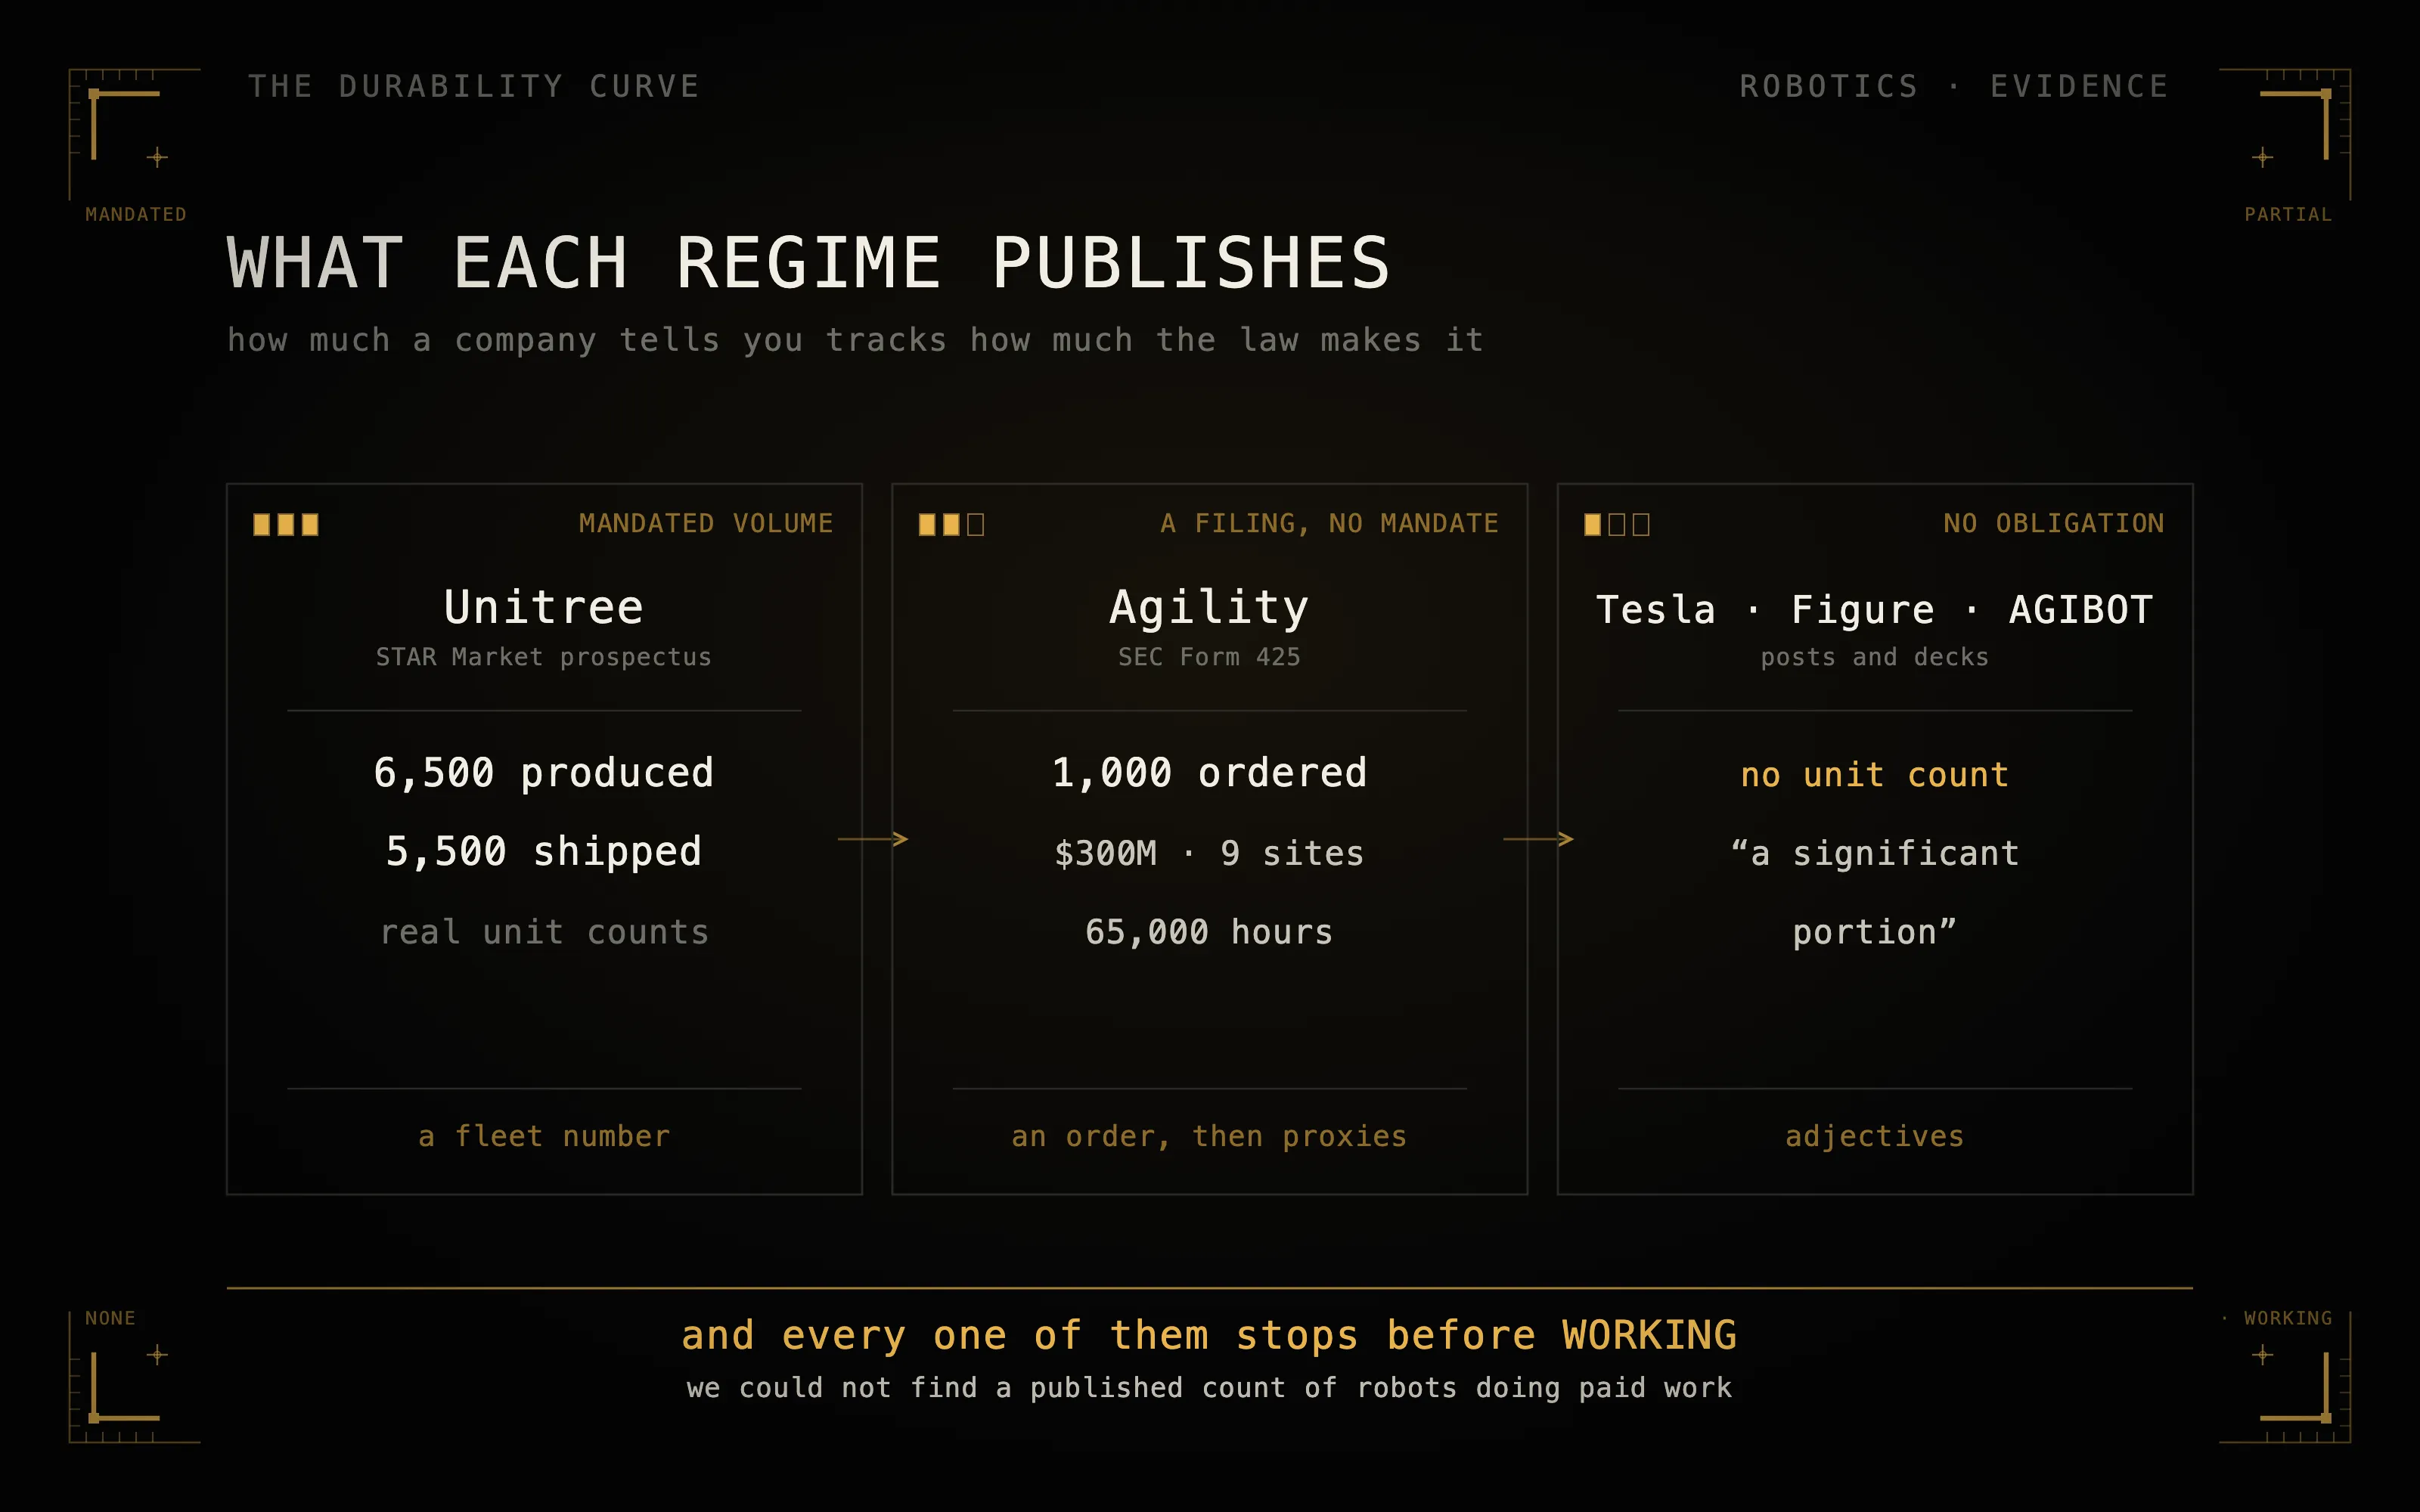Click the Tesla · Figure · AGIBOT heading
This screenshot has height=1512, width=2420.
[1875, 609]
